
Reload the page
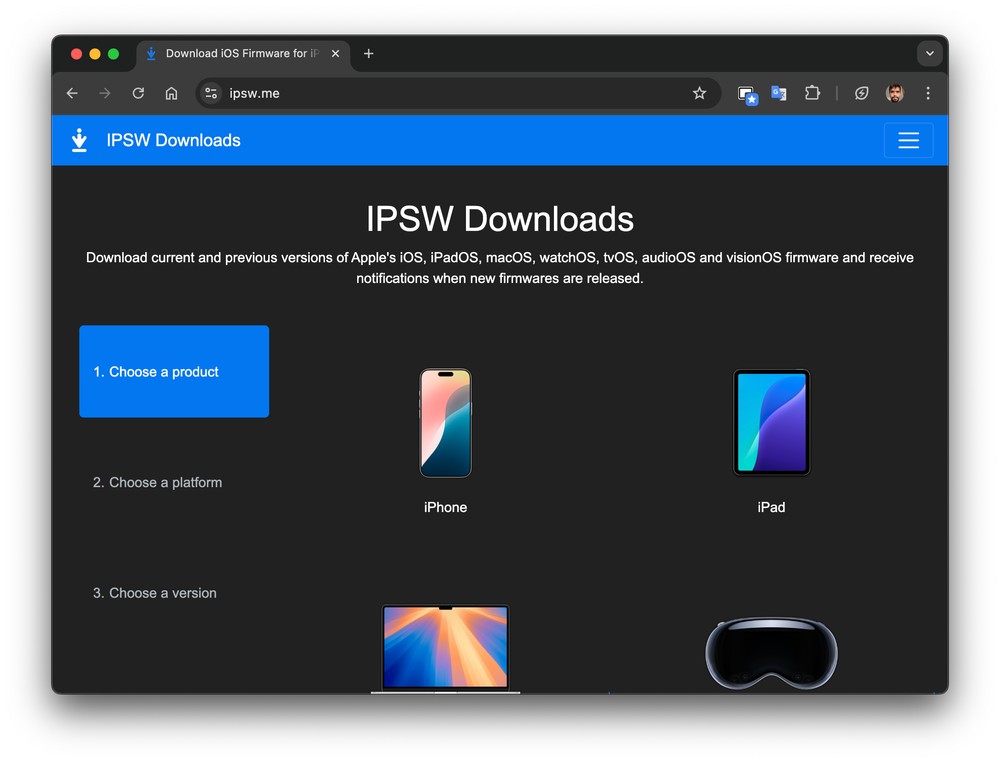tap(138, 93)
